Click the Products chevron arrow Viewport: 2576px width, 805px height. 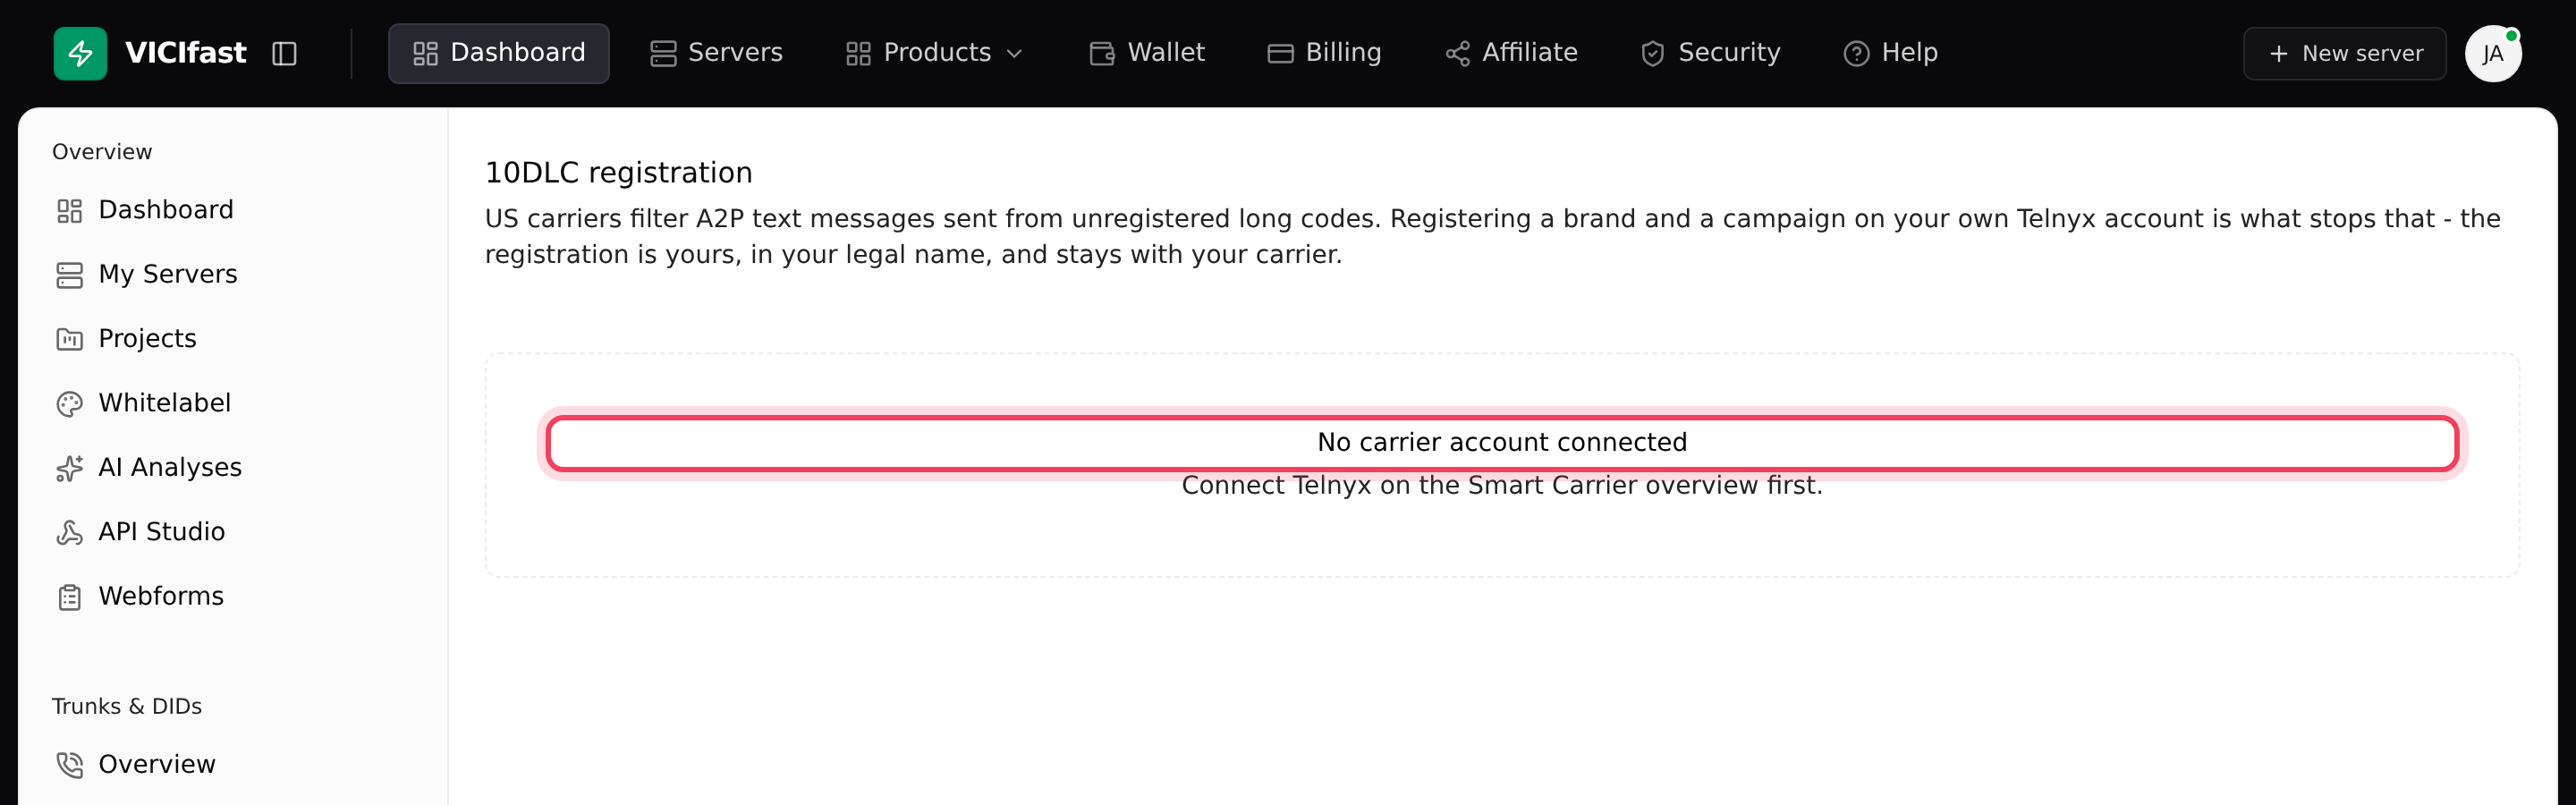coord(1014,54)
